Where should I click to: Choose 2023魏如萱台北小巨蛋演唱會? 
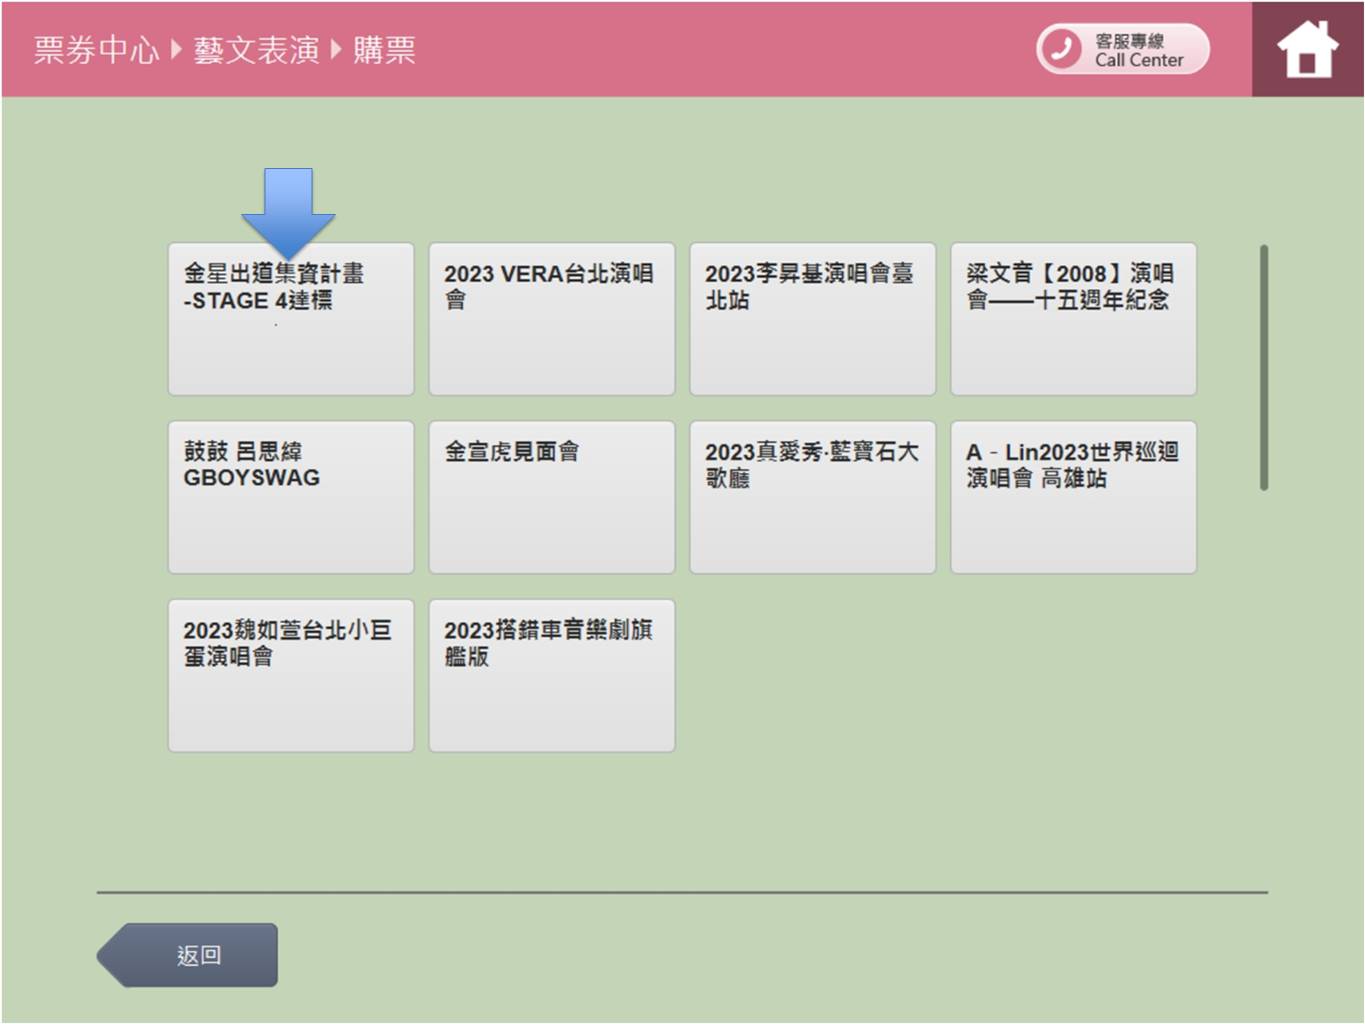pos(291,676)
